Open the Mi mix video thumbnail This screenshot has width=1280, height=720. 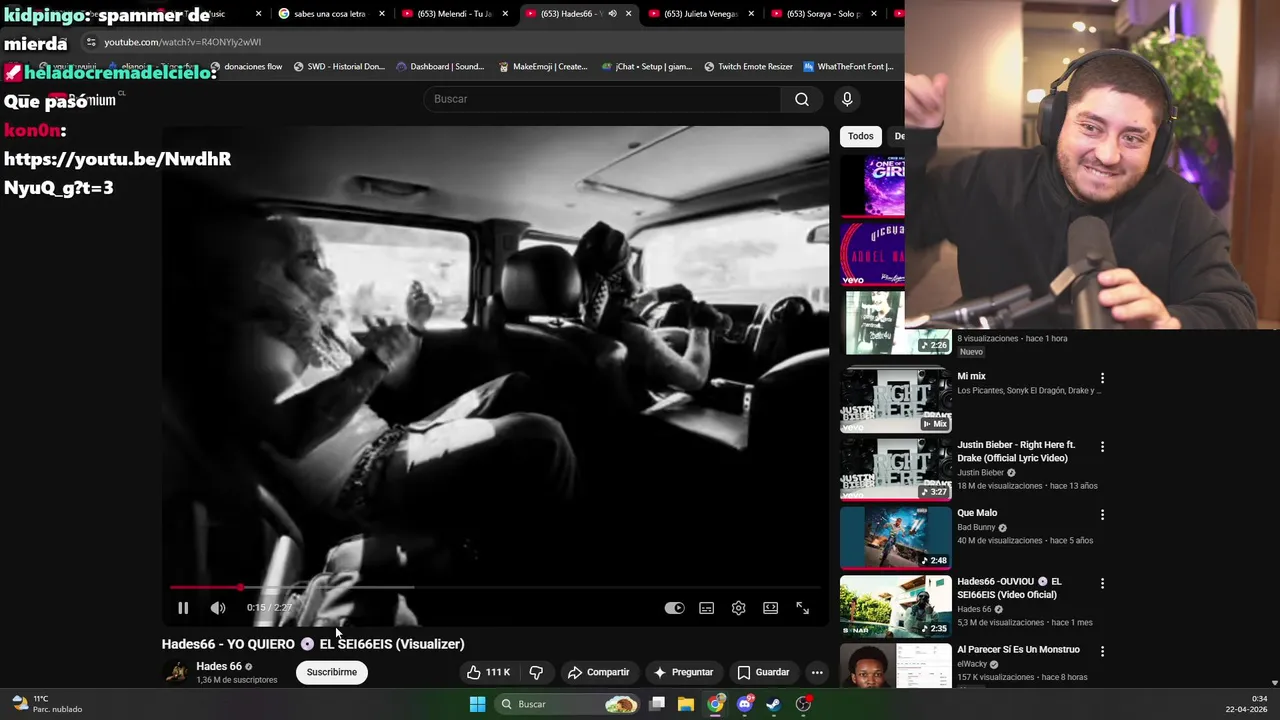click(896, 399)
